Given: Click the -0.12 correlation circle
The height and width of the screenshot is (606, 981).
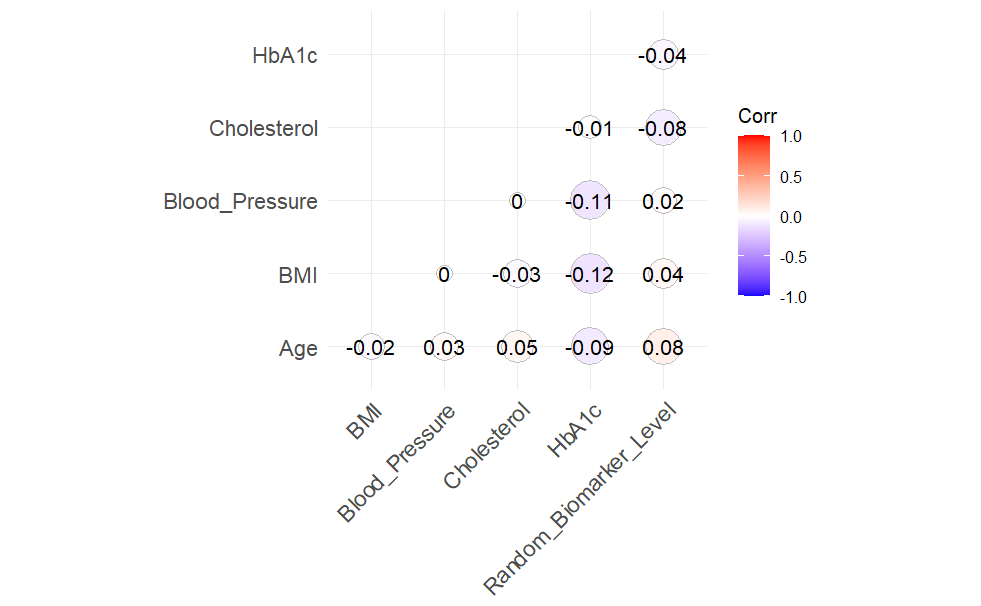Looking at the screenshot, I should click(x=589, y=274).
